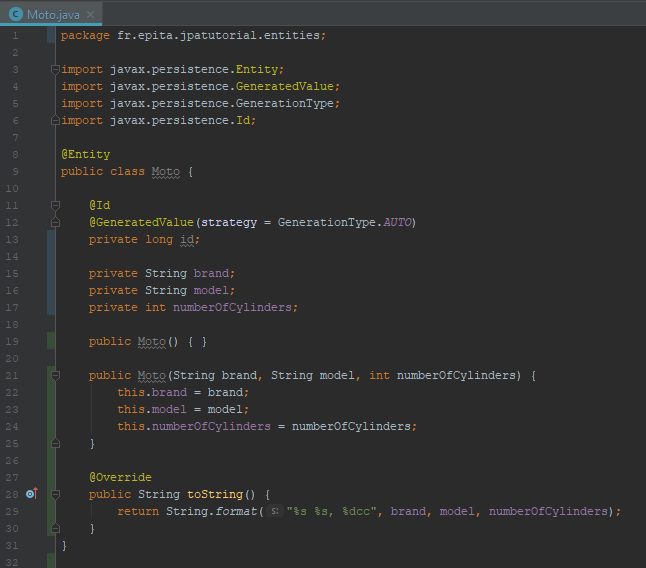The image size is (646, 568).
Task: Click the 'model' field declaration on line 16
Action: [211, 290]
